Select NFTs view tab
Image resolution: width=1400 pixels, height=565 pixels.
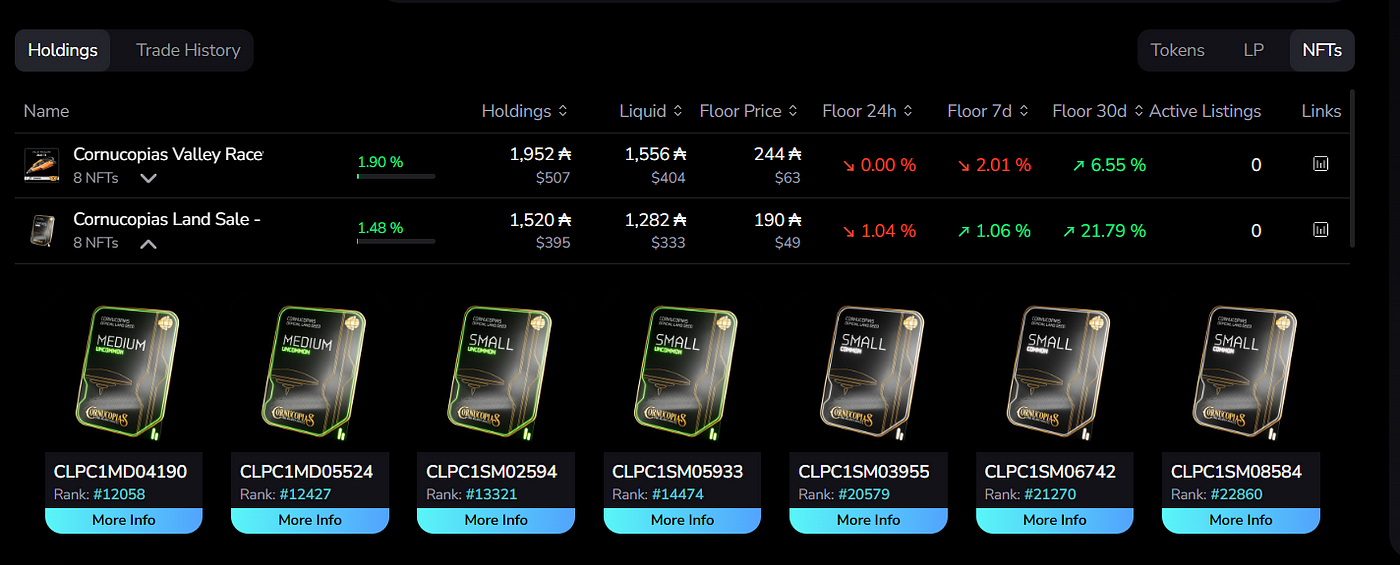pos(1322,50)
